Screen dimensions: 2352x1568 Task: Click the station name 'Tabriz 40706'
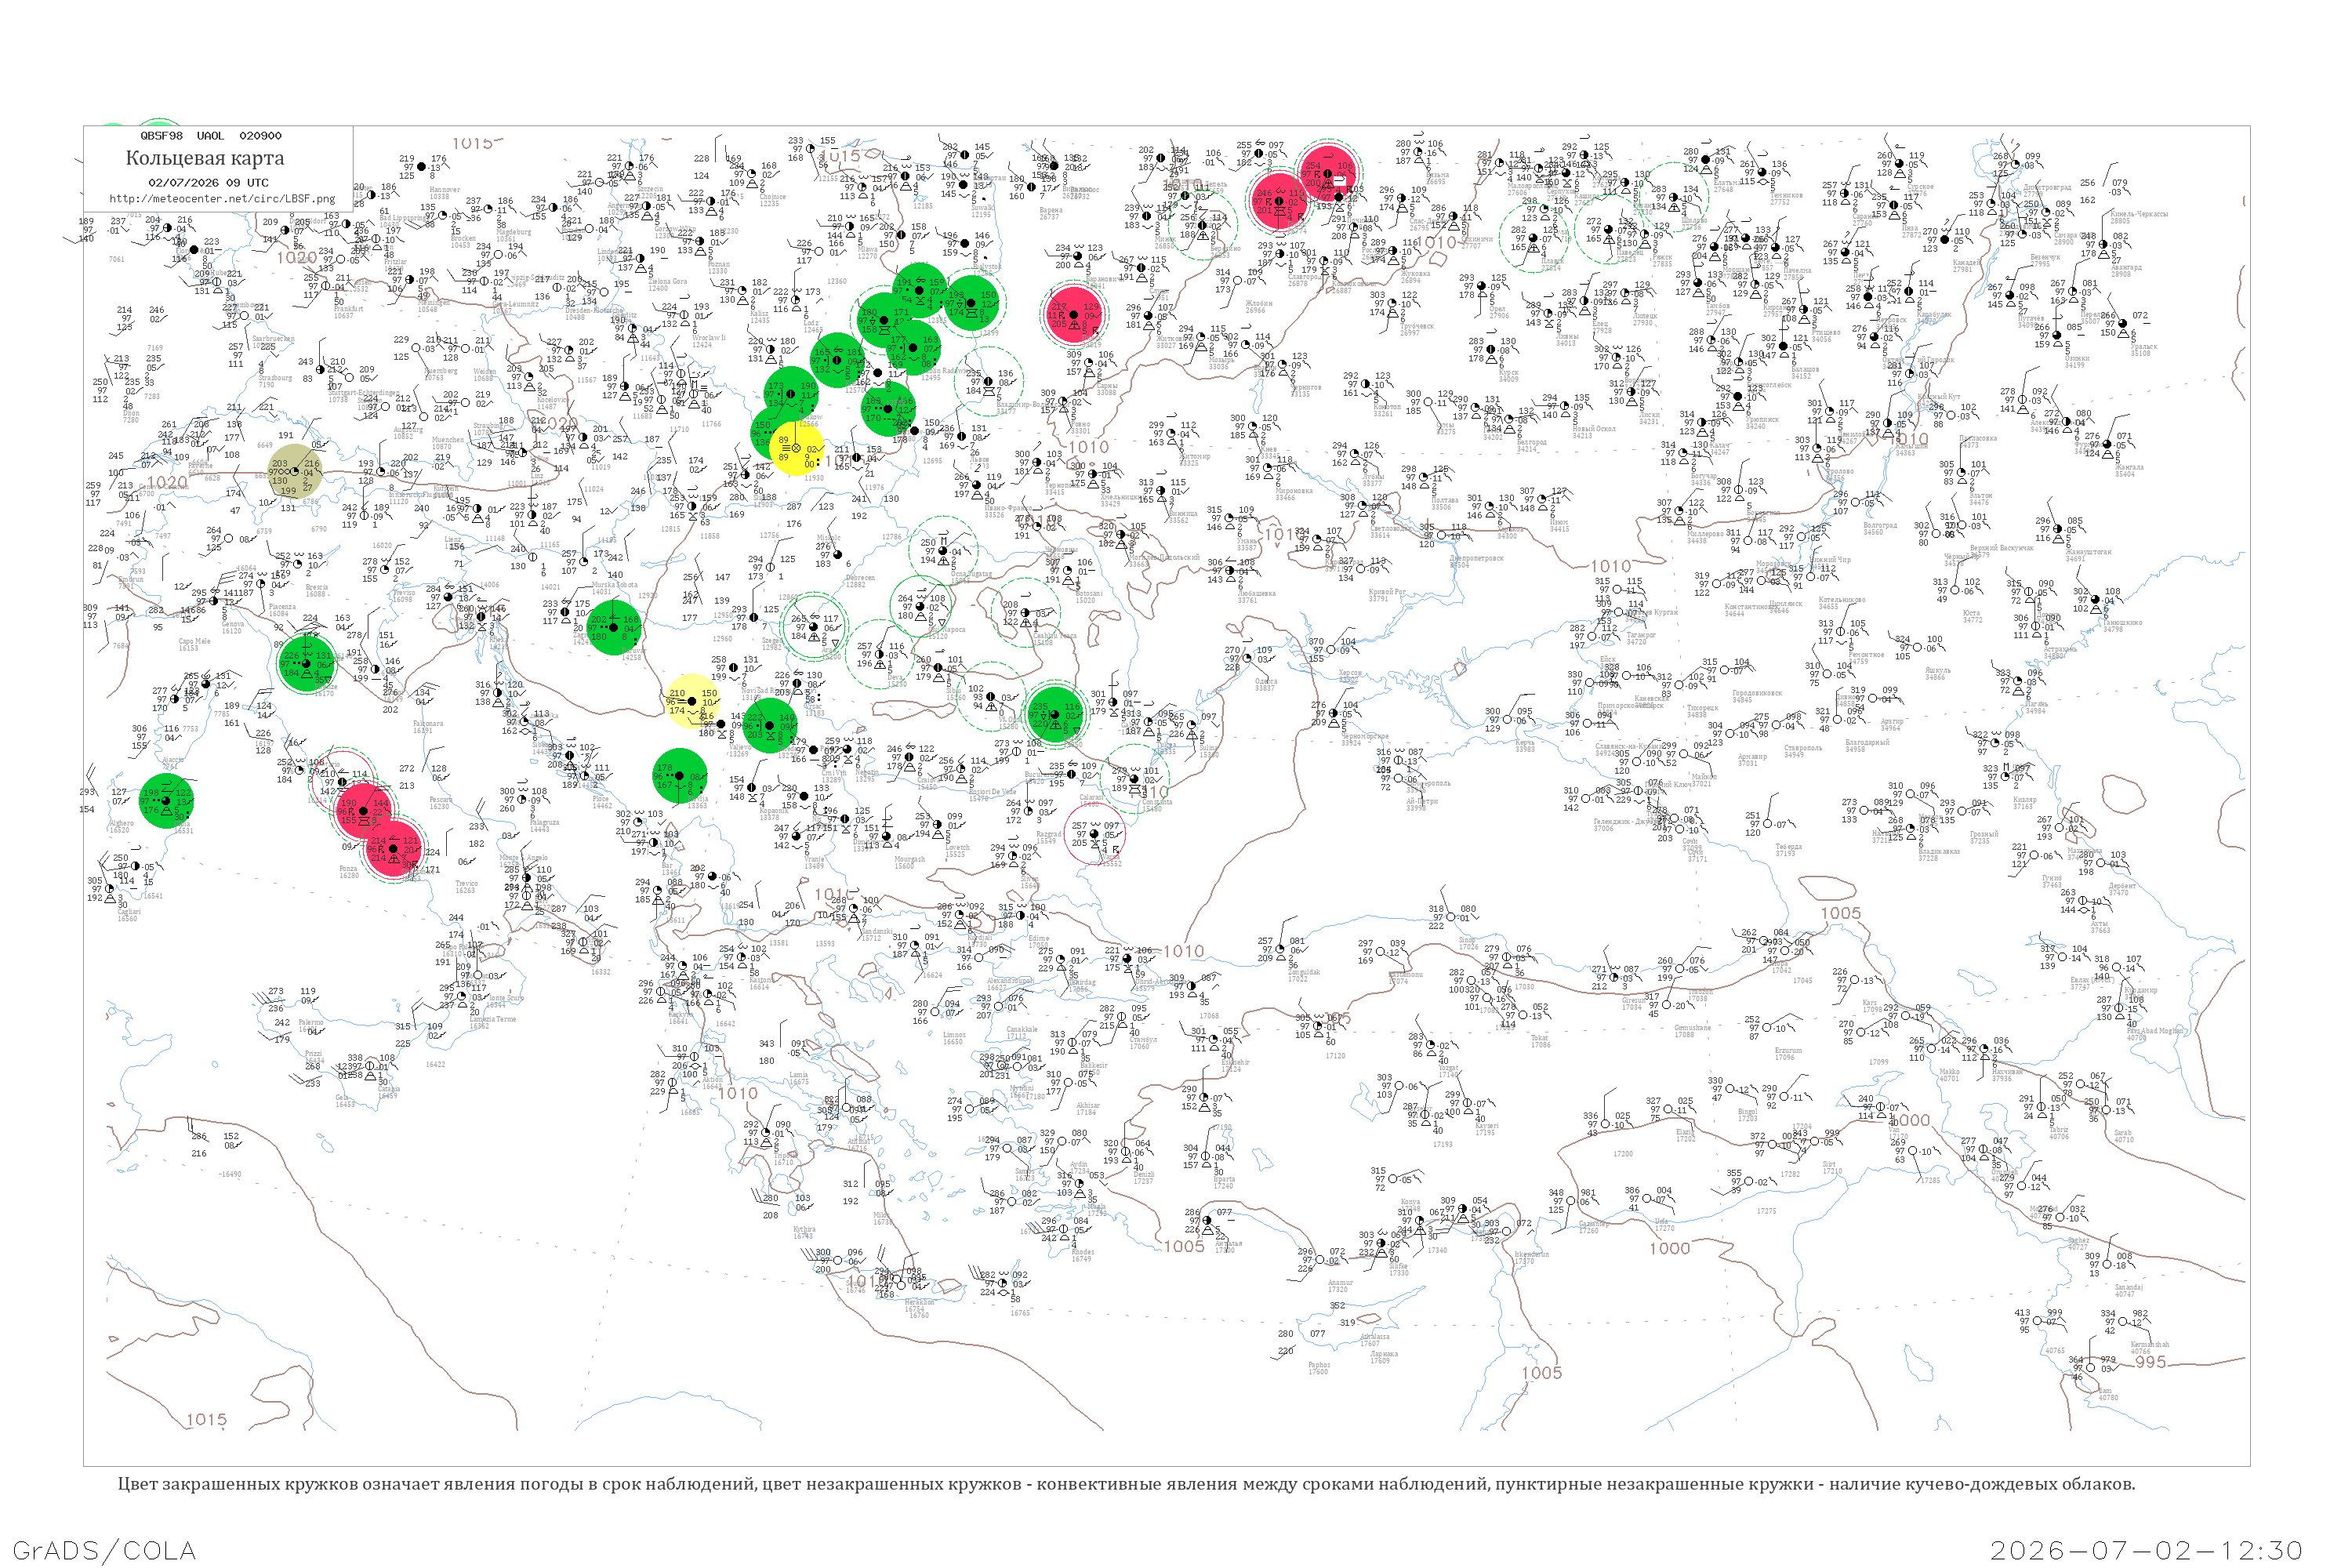click(2059, 1133)
